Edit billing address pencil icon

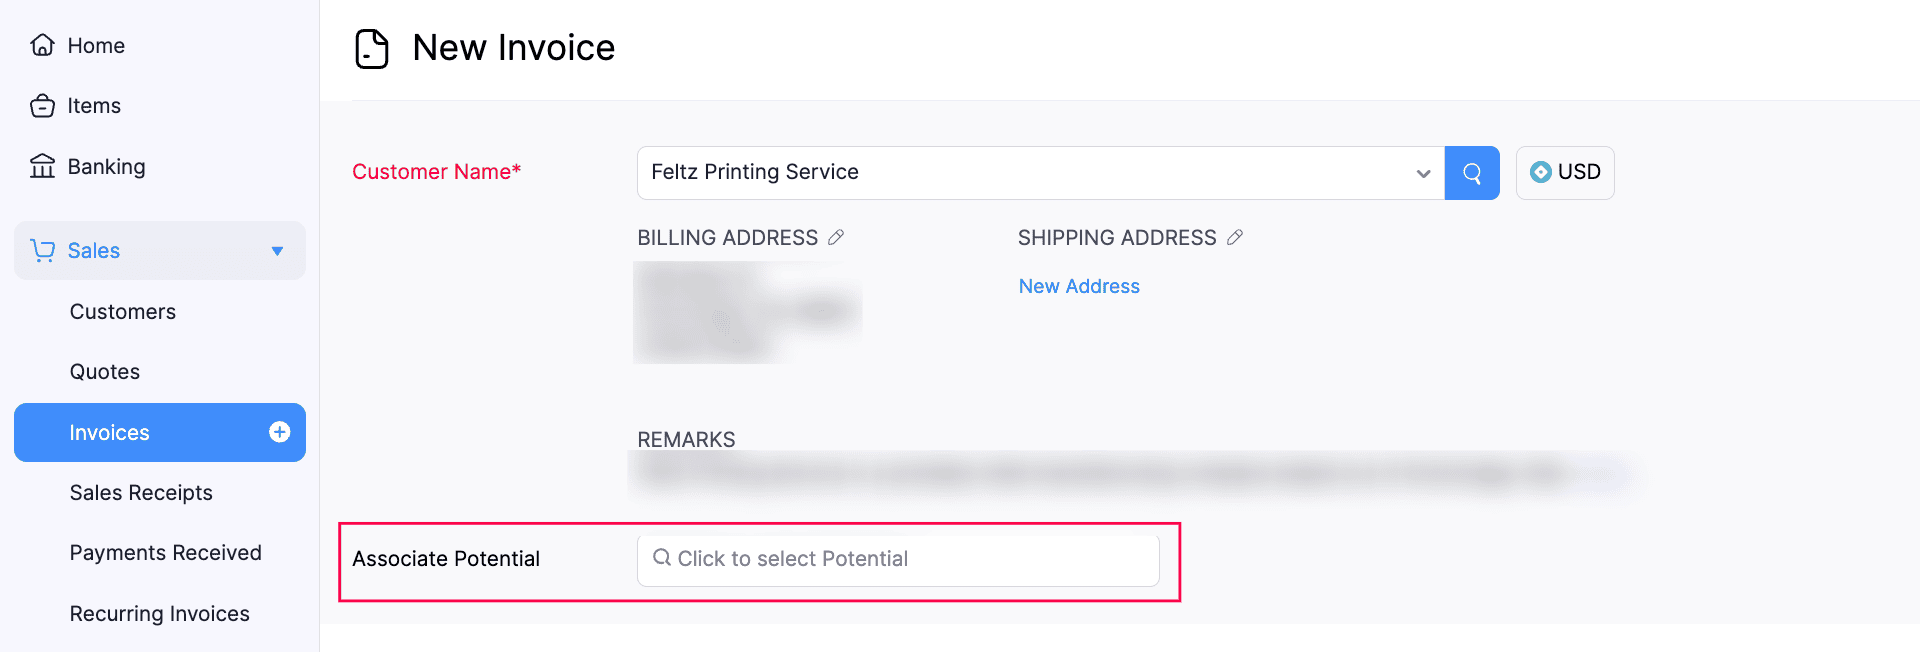tap(836, 237)
